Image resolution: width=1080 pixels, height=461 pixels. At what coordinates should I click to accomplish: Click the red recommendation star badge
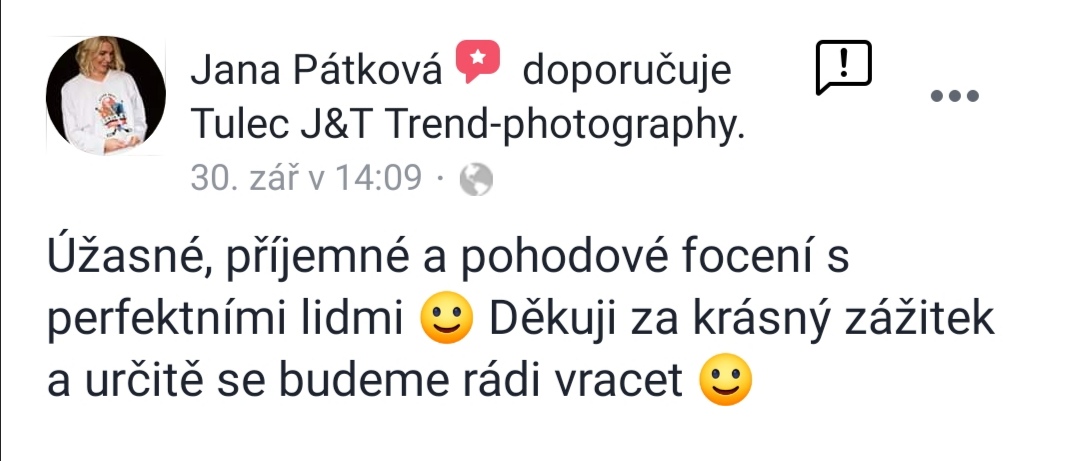[478, 61]
